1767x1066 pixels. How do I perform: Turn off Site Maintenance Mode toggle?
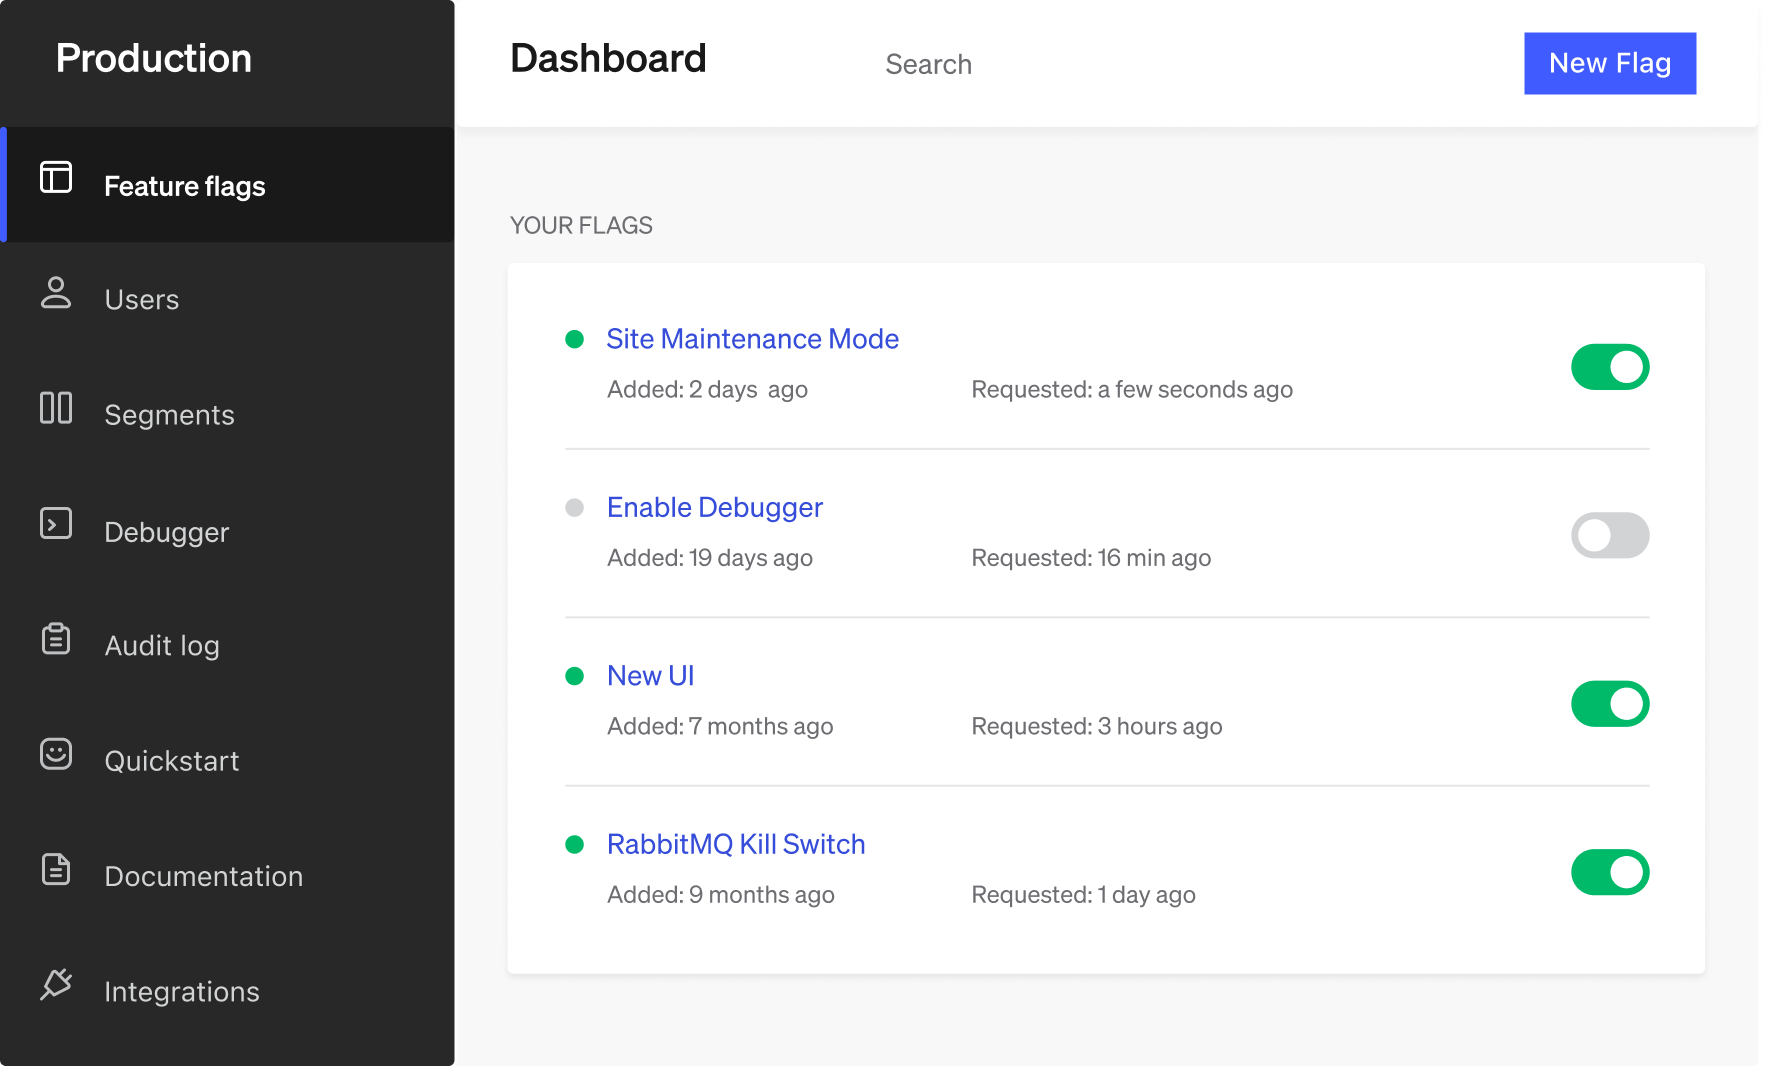point(1609,367)
